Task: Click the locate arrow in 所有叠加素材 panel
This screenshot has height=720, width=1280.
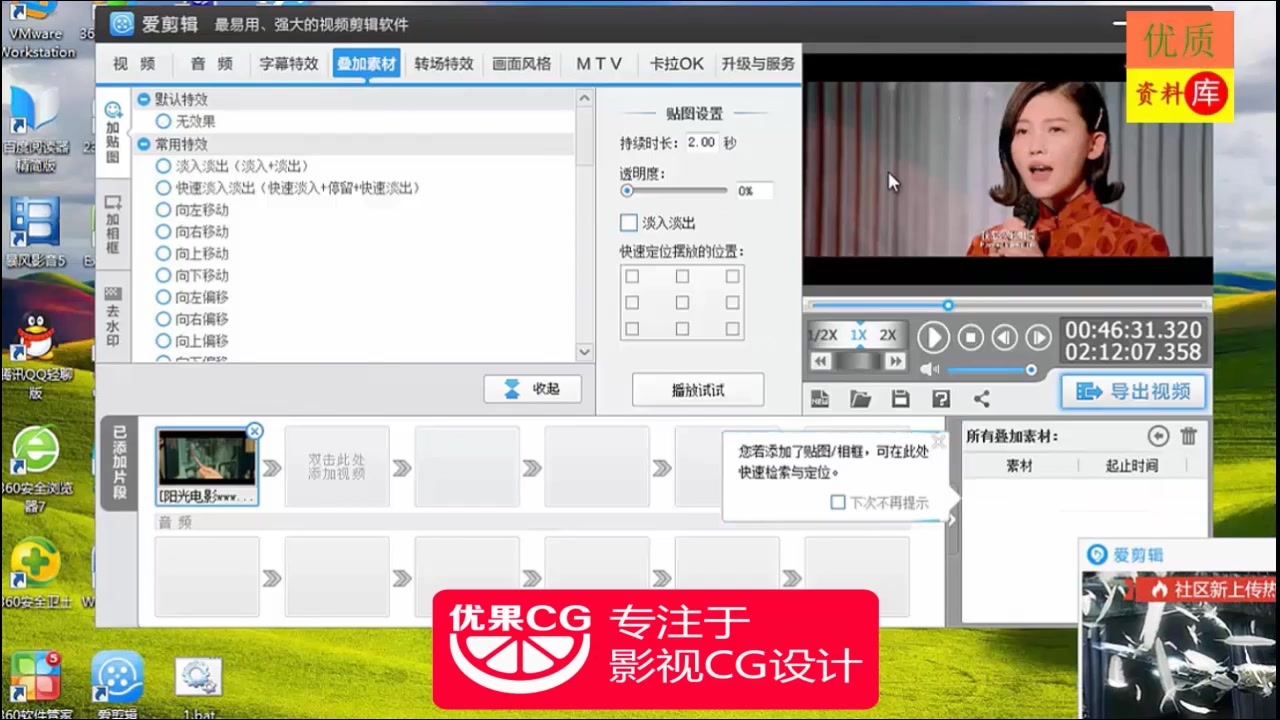Action: (1158, 436)
